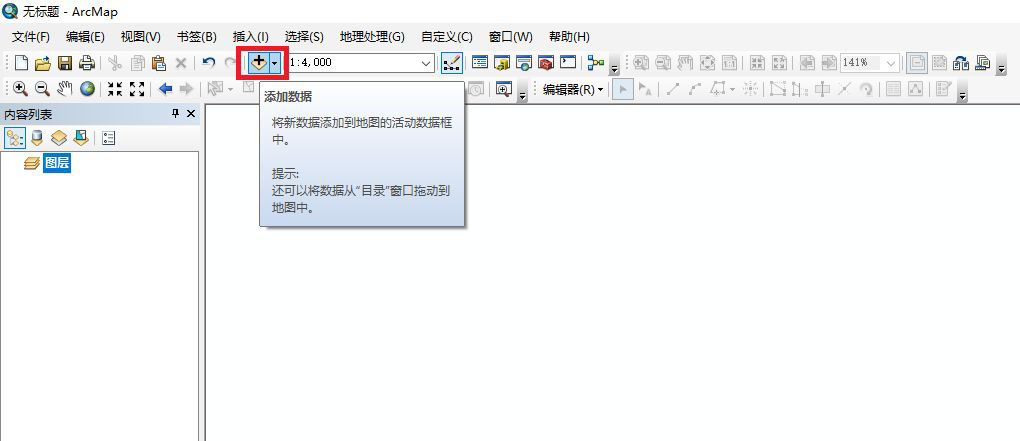Select the Edit Annotation tool
The width and height of the screenshot is (1020, 441).
[646, 89]
